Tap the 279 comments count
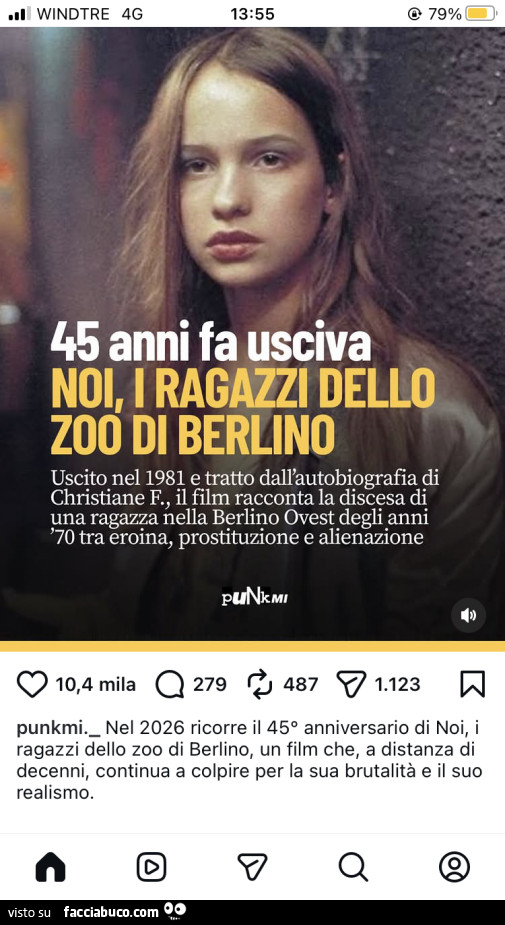The height and width of the screenshot is (925, 505). 210,684
